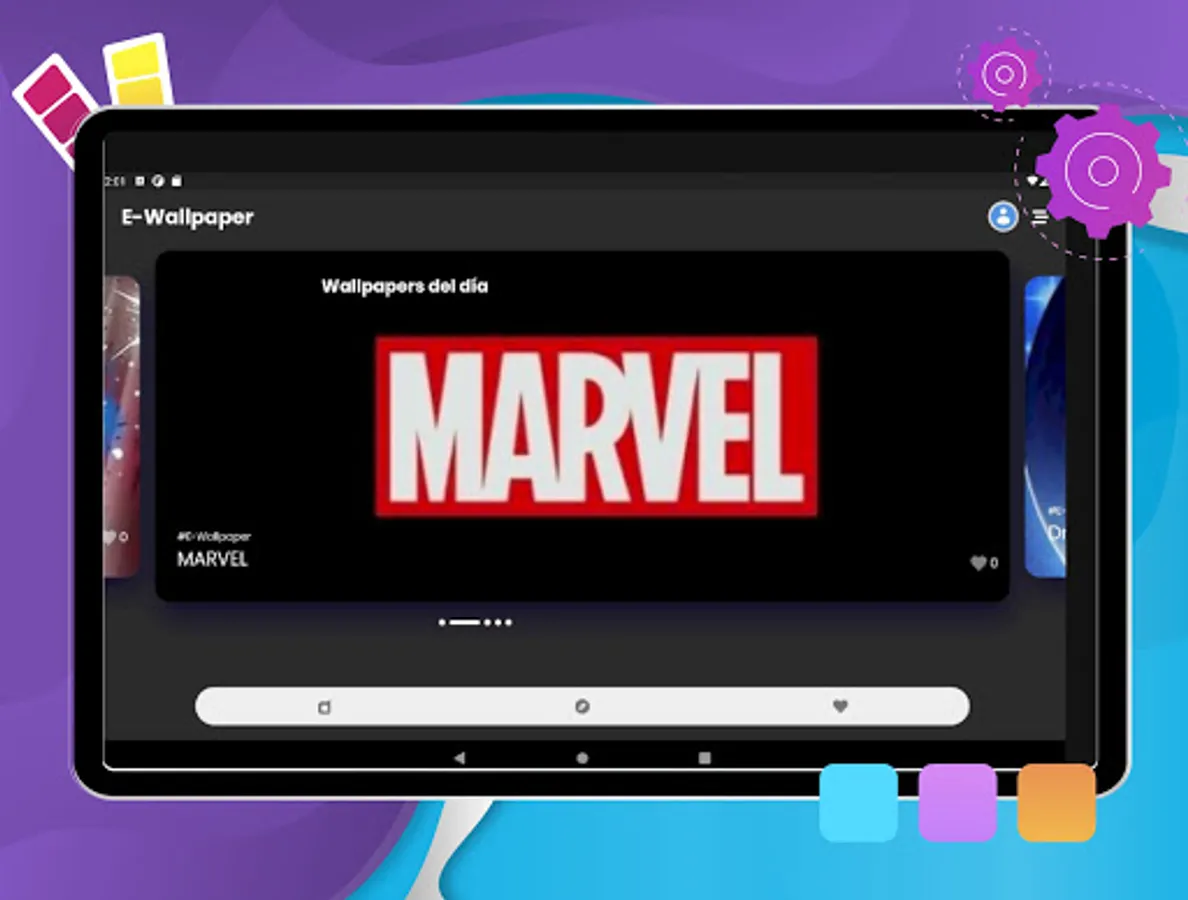Tap the Android back navigation button
Screen dimensions: 1188x900
click(x=459, y=758)
